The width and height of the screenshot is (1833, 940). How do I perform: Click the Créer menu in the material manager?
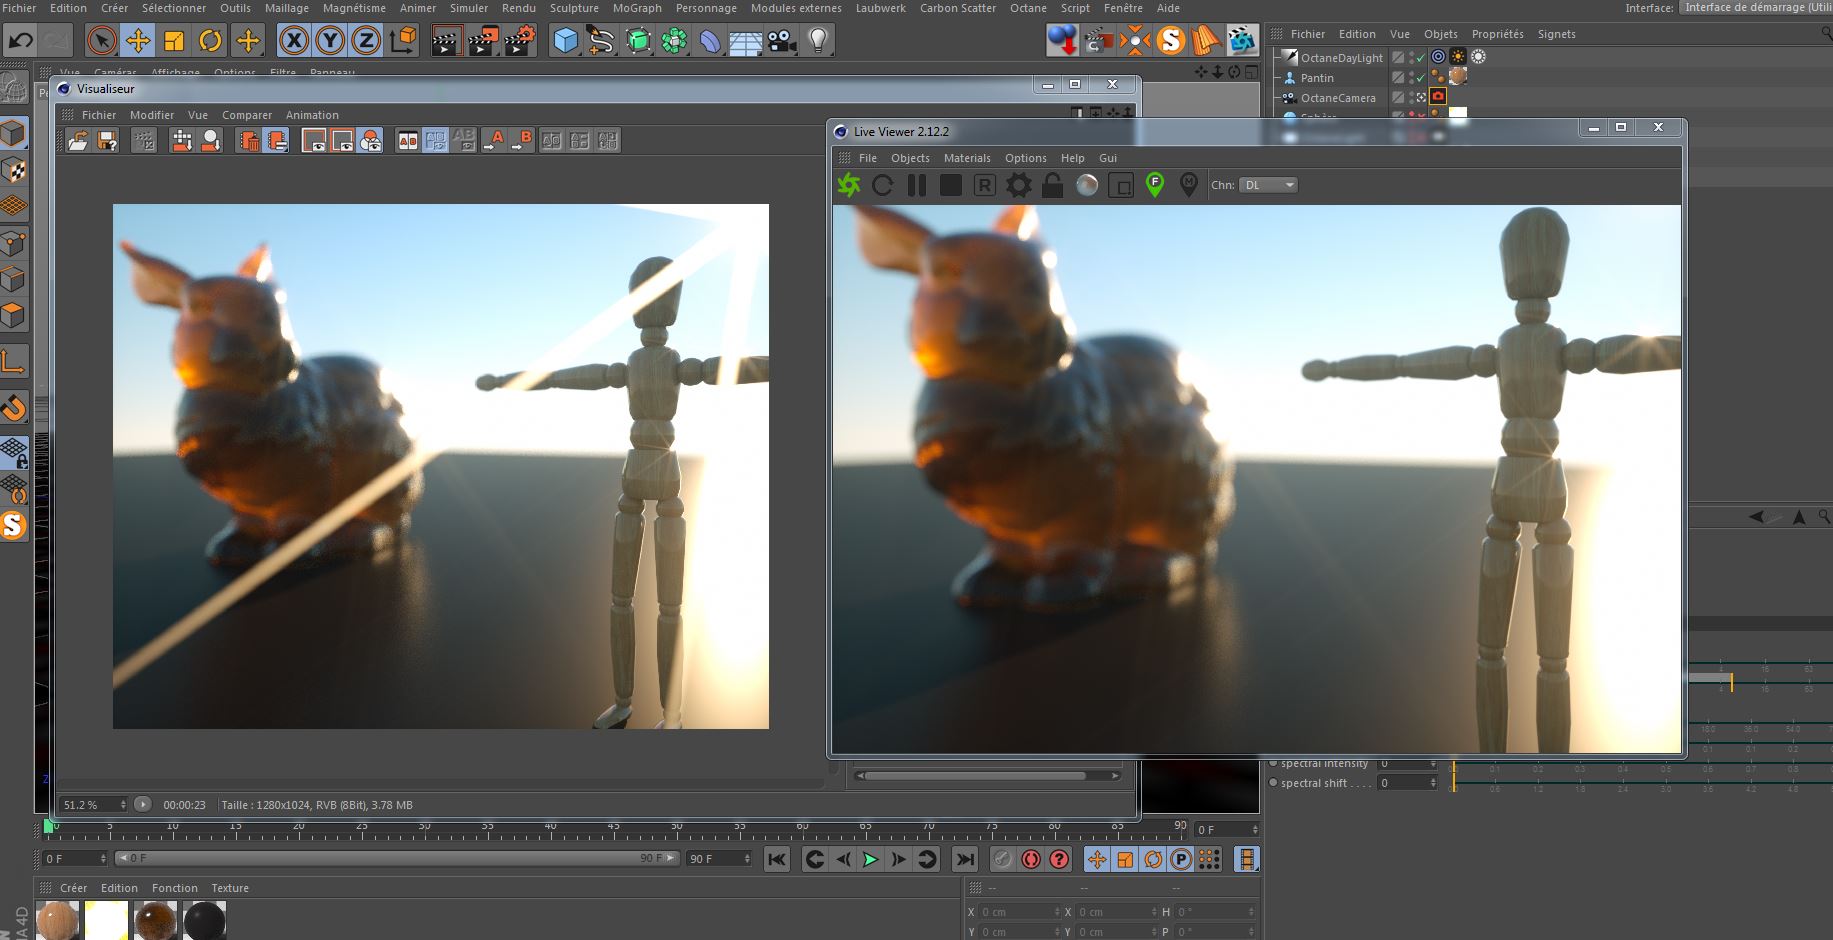tap(73, 888)
